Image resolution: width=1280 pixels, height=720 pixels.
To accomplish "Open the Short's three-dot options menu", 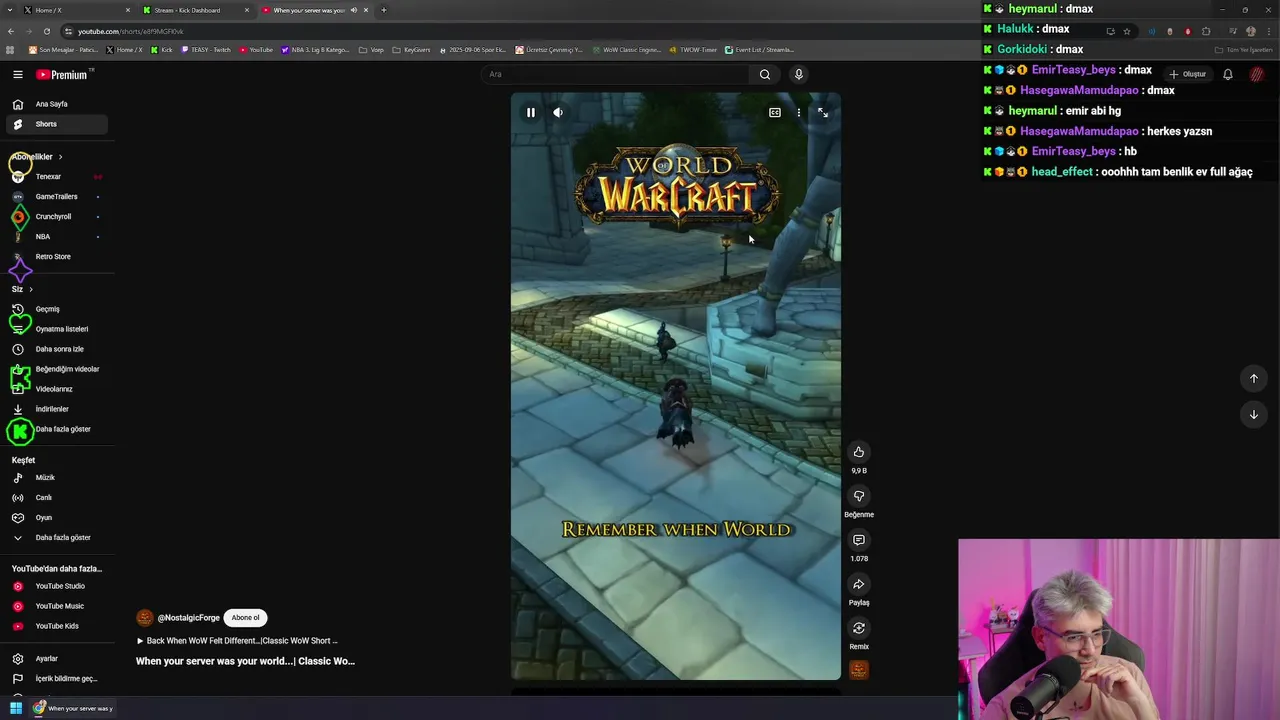I will [x=798, y=113].
